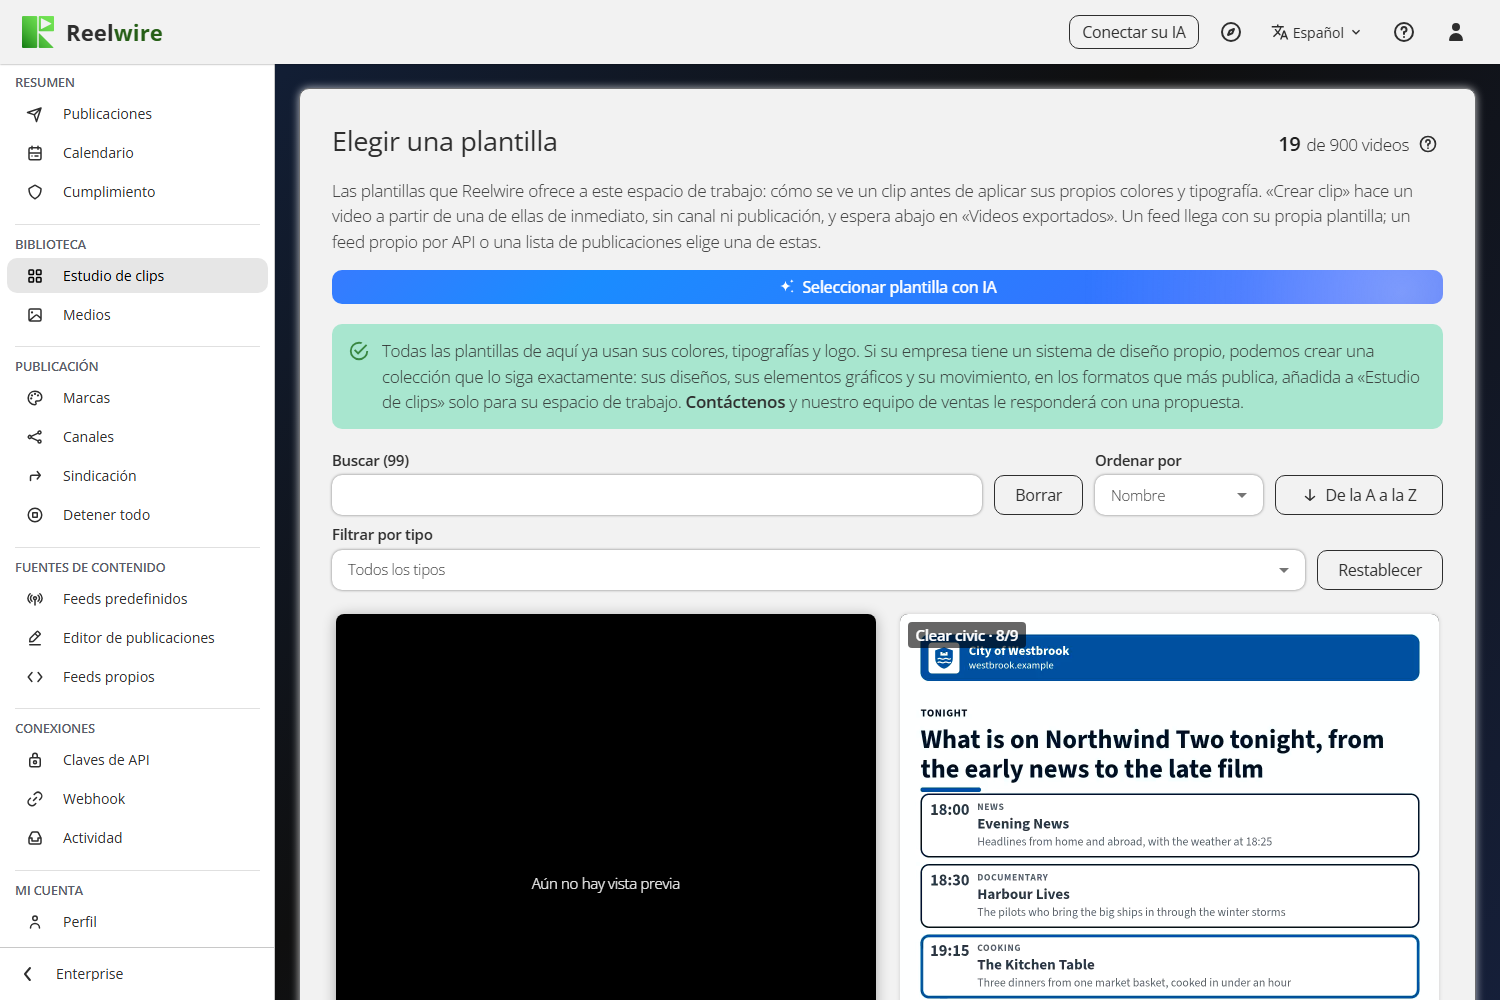Viewport: 1500px width, 1000px height.
Task: Click the Webhook link icon
Action: 35,799
